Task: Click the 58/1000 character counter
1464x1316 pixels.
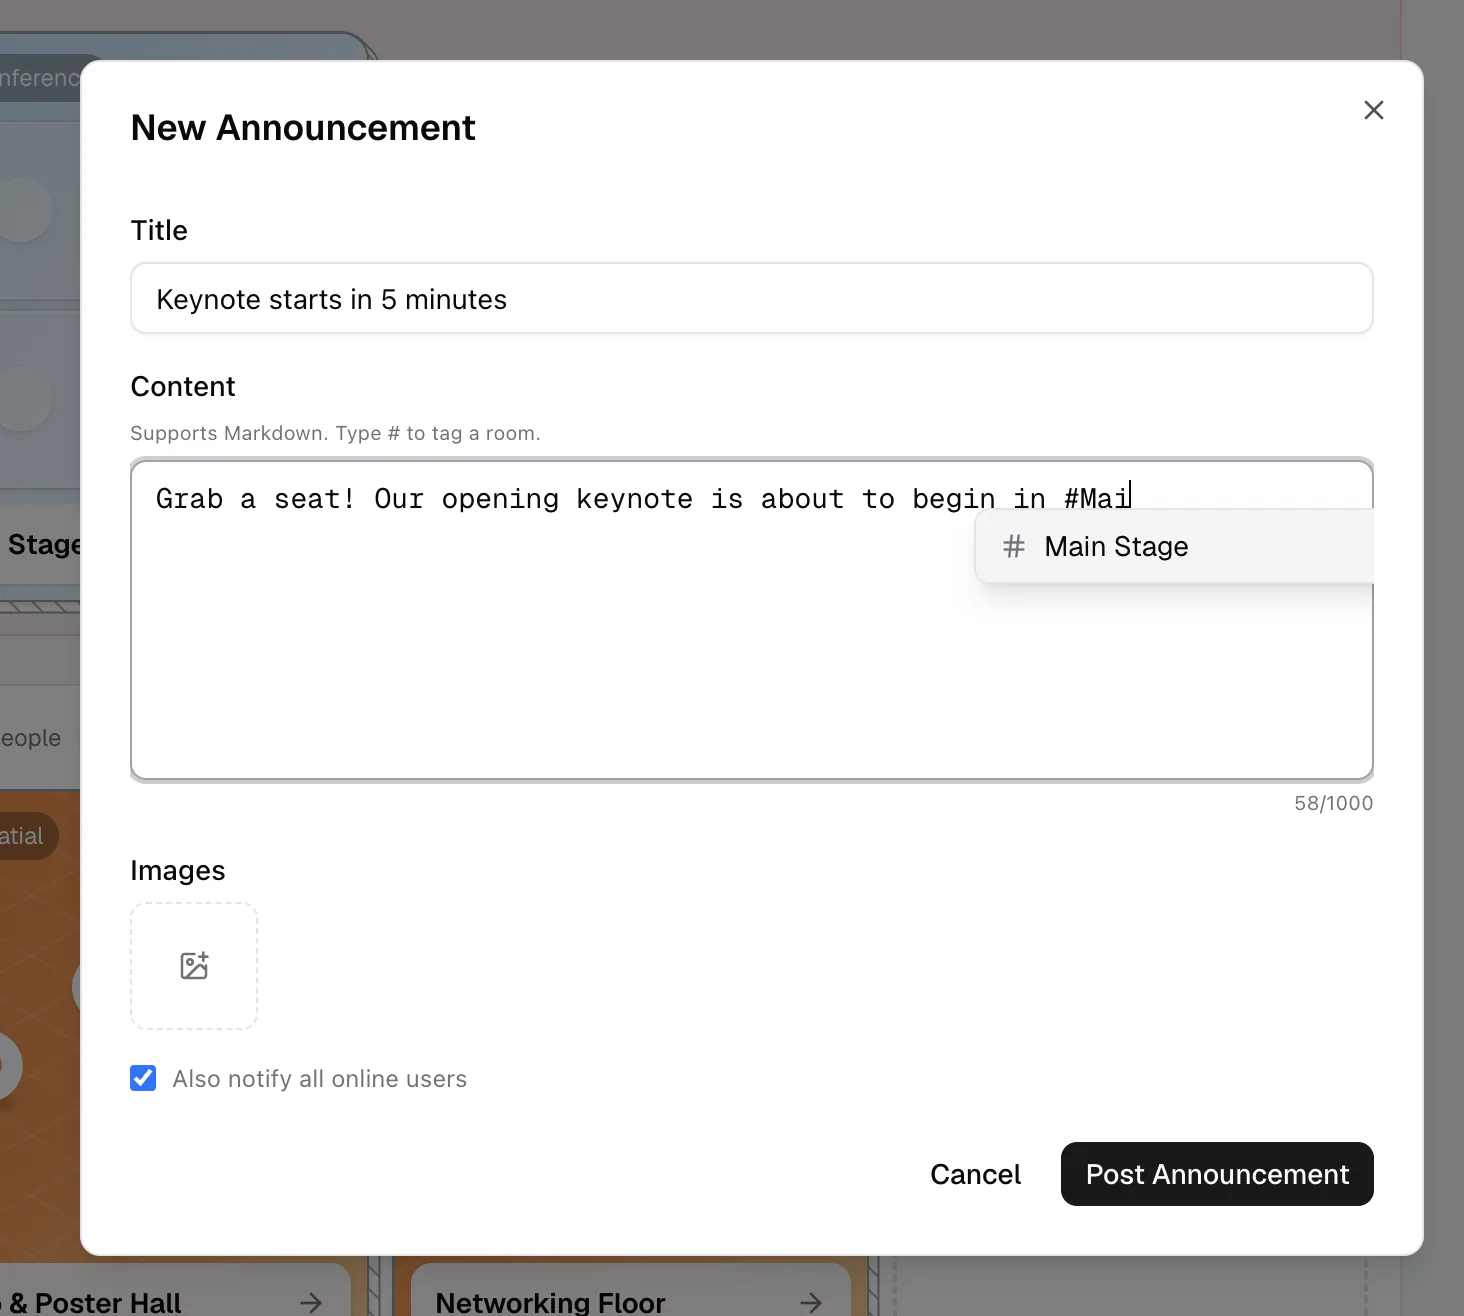Action: pos(1333,803)
